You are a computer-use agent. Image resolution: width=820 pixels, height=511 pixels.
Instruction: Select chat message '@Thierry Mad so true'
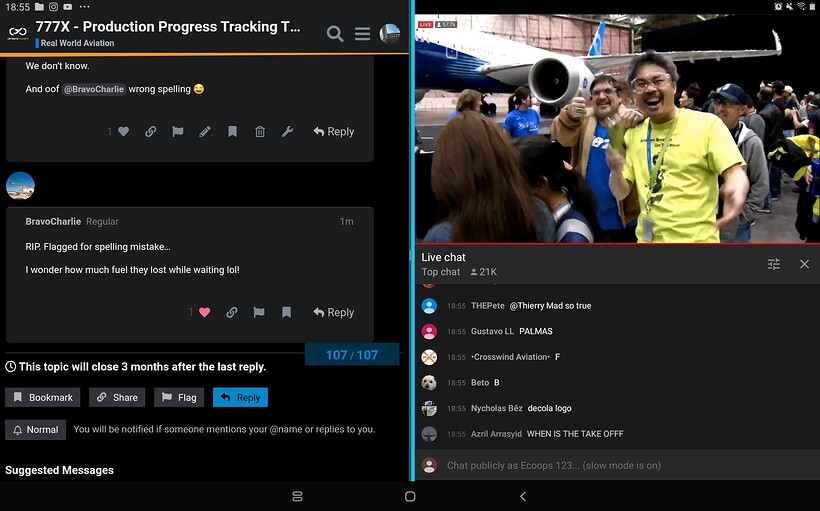(x=550, y=306)
